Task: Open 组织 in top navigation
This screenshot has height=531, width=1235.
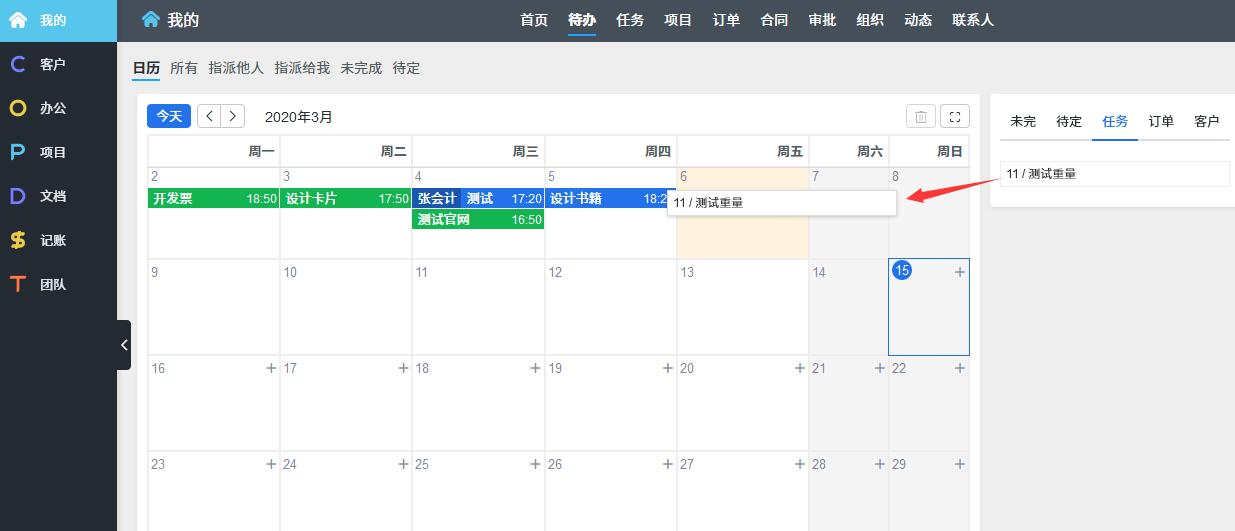Action: [870, 20]
